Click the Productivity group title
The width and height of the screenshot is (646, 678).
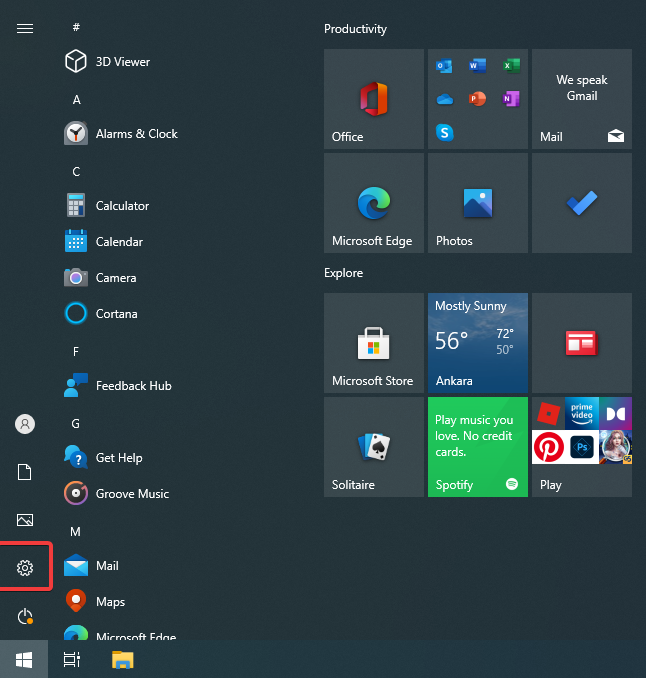[355, 29]
